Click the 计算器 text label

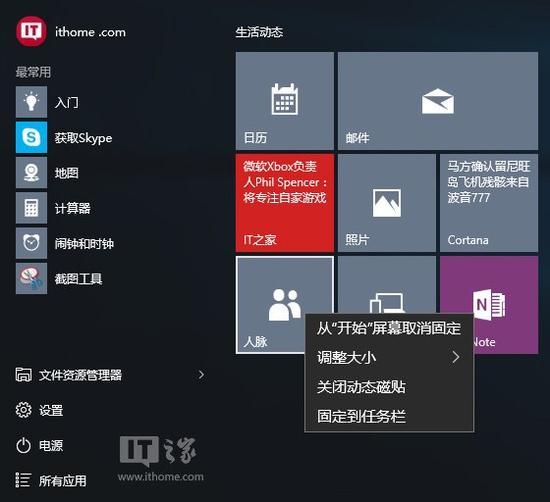73,208
